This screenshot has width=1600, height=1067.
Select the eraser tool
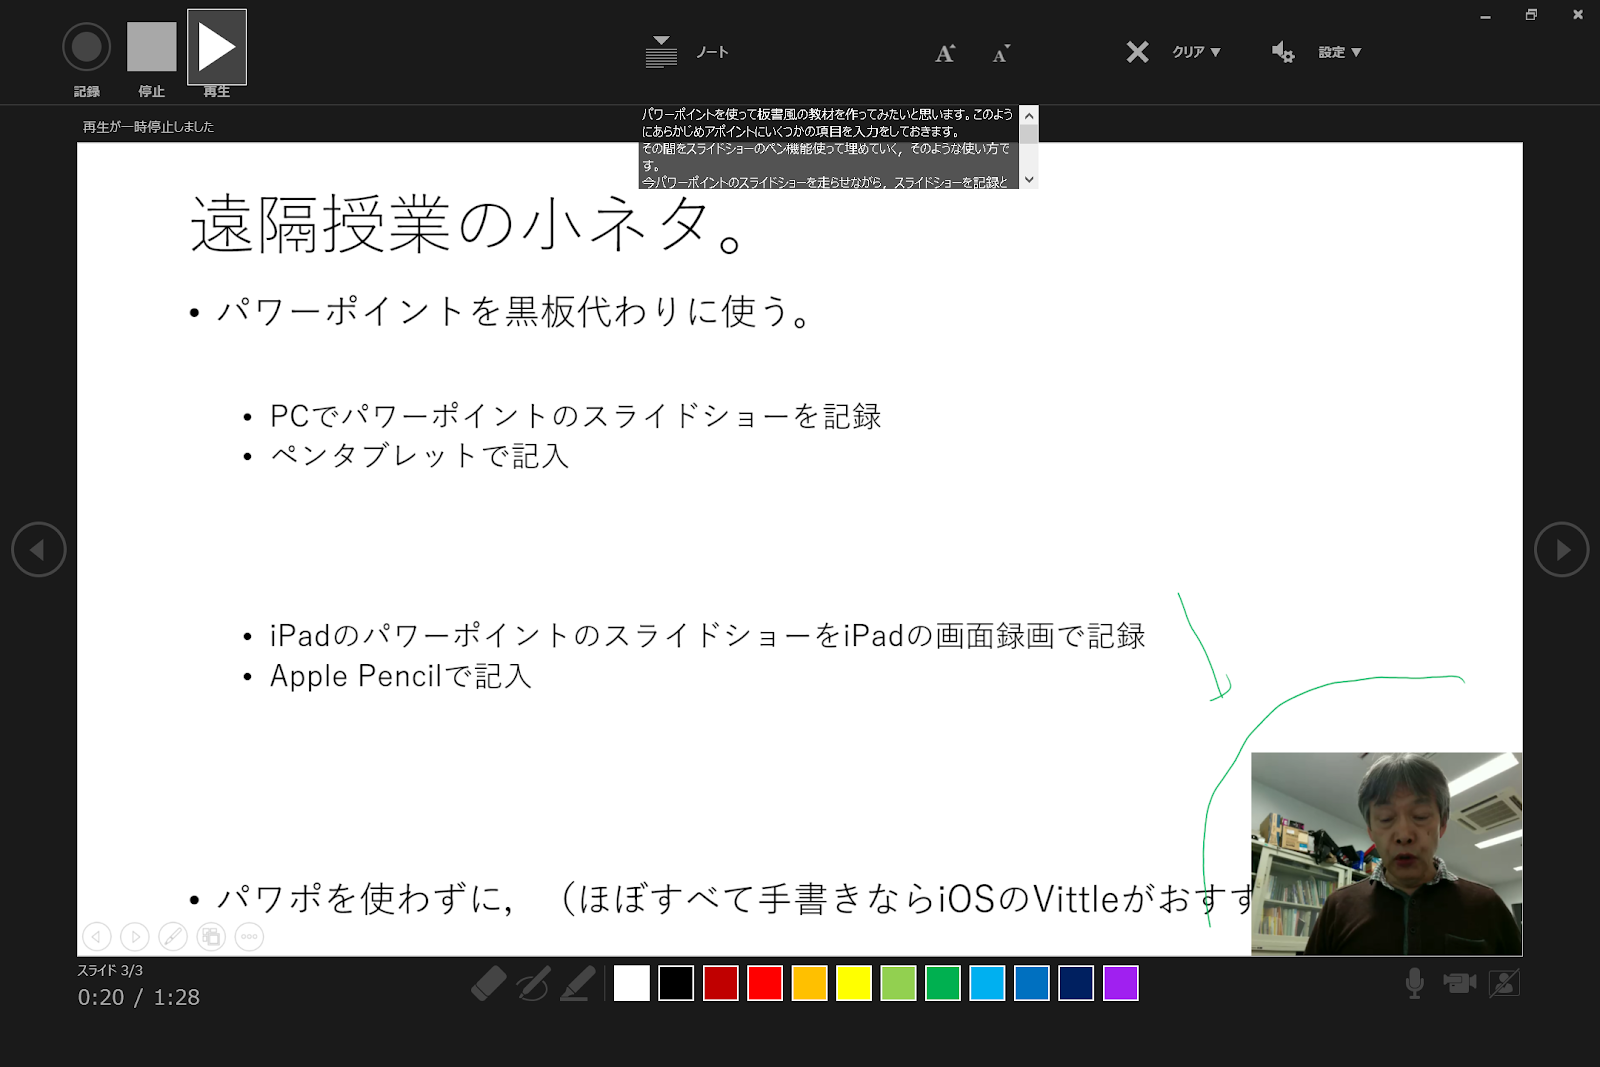click(x=489, y=983)
